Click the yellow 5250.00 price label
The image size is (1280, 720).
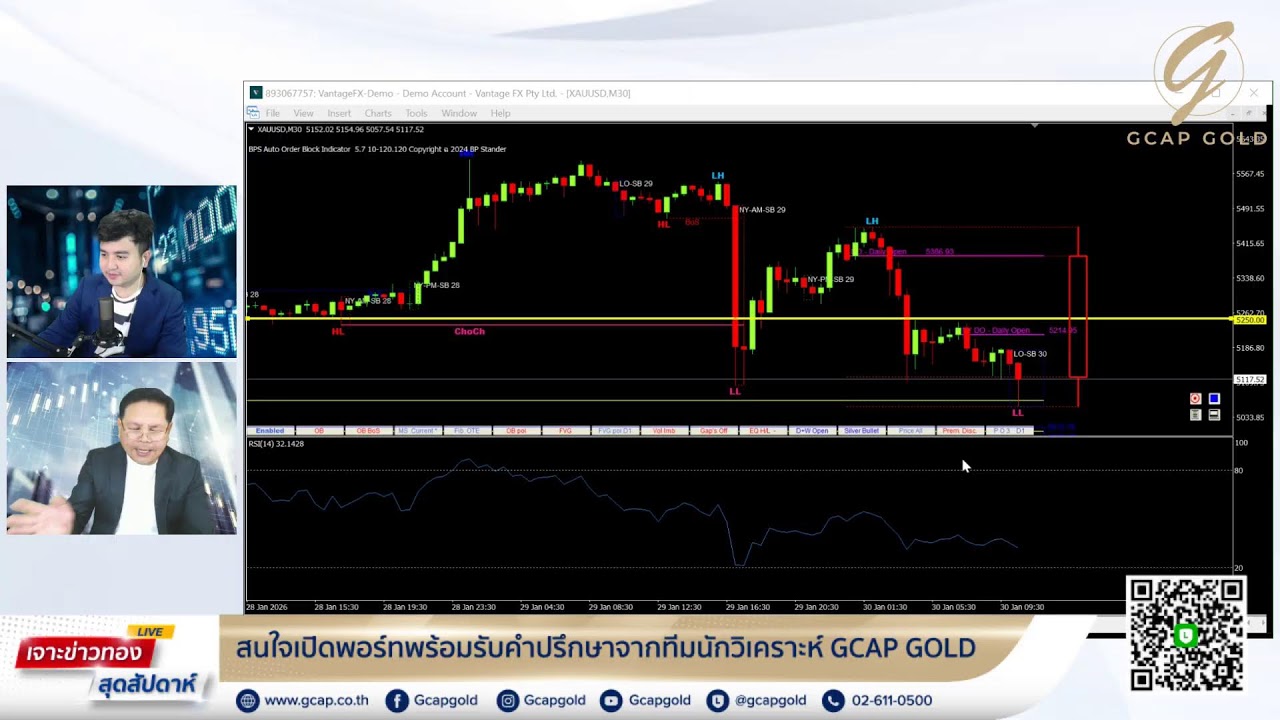[1250, 320]
